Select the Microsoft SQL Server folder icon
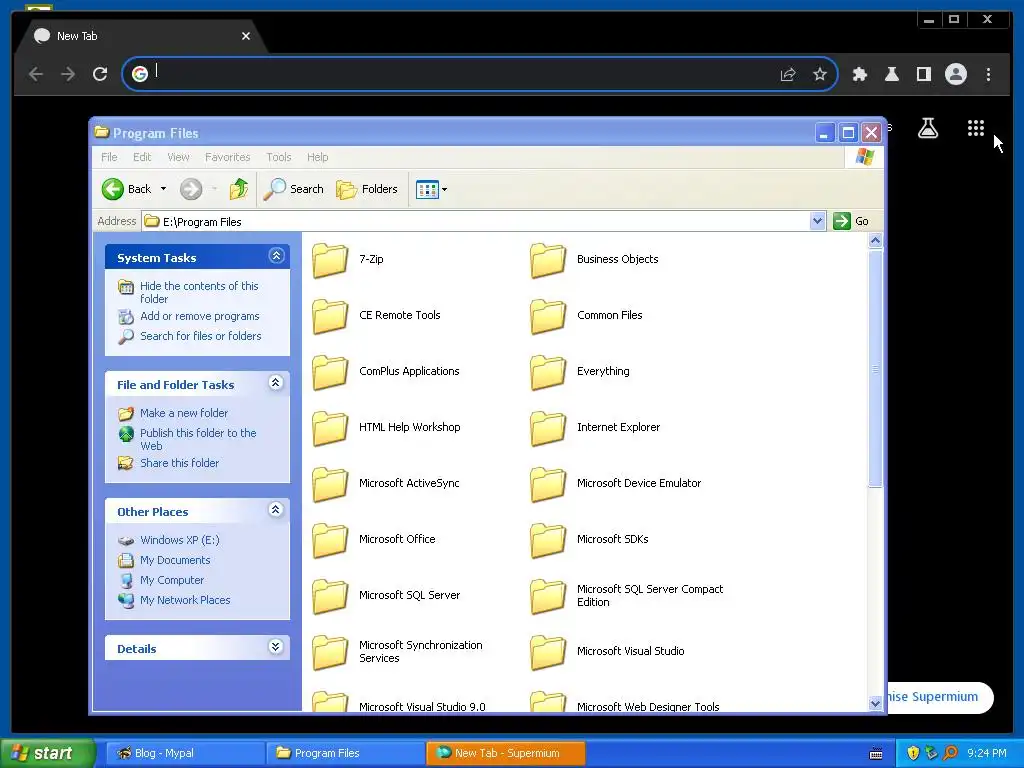 pyautogui.click(x=330, y=596)
